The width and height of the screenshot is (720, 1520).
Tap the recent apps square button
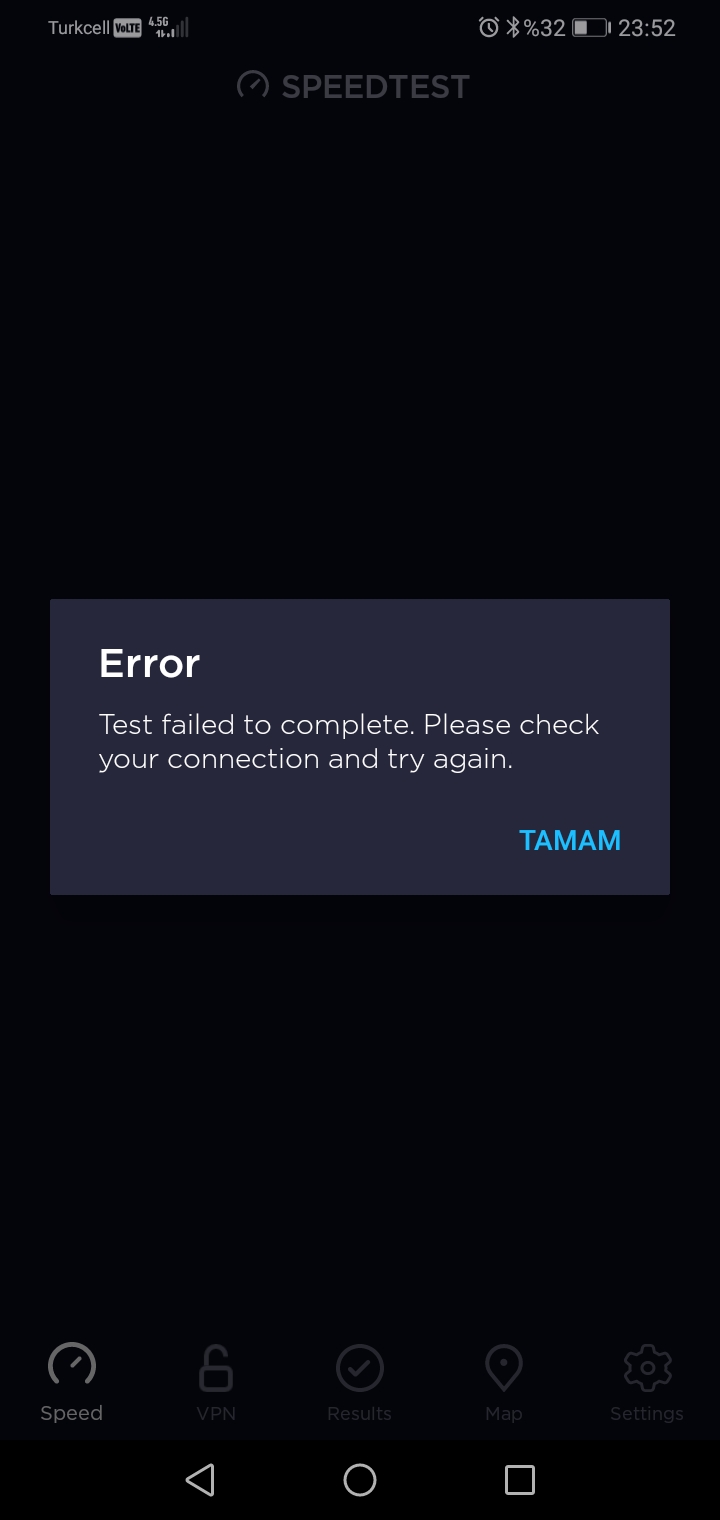pyautogui.click(x=520, y=1480)
